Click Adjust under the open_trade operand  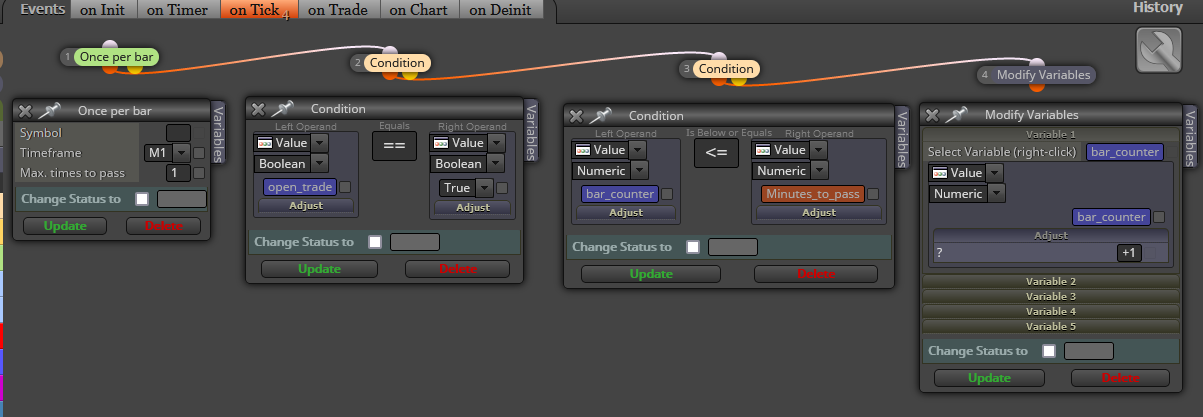tap(306, 205)
